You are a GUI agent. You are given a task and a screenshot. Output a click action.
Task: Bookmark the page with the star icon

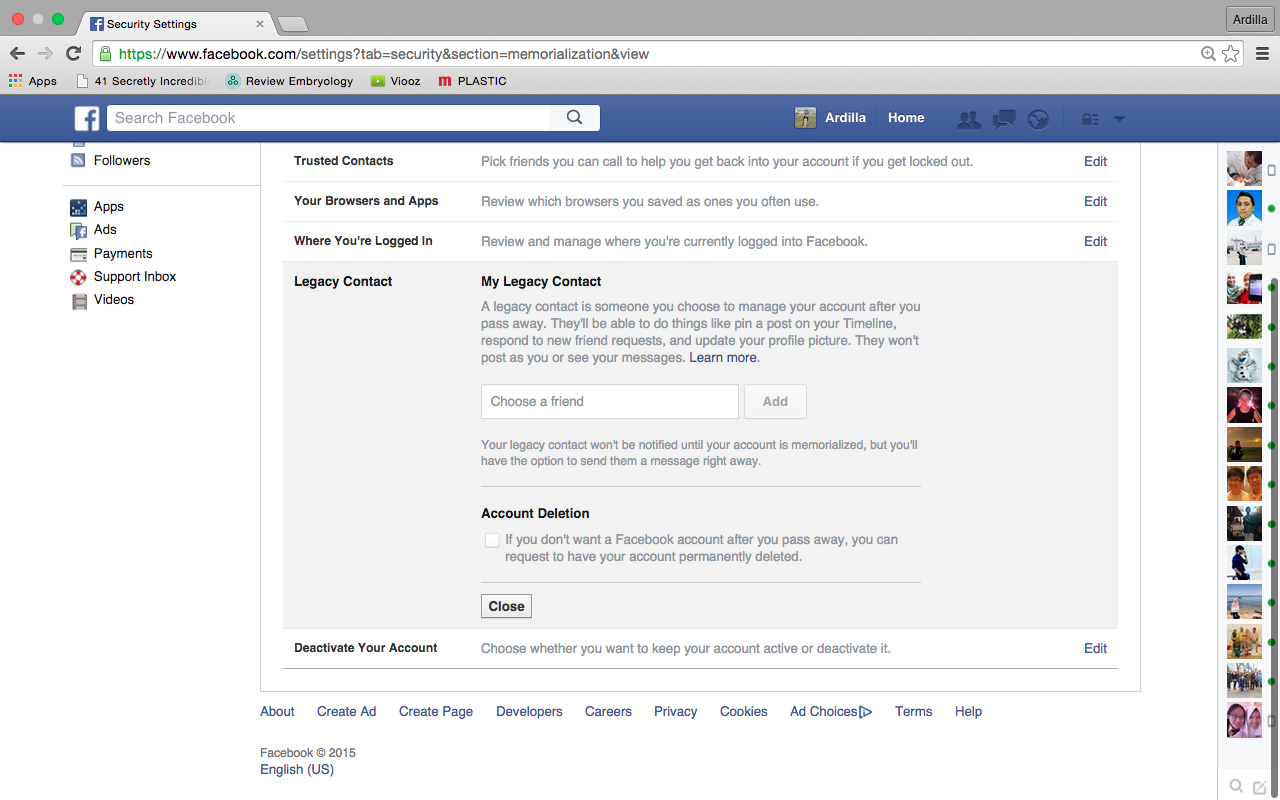pyautogui.click(x=1231, y=54)
